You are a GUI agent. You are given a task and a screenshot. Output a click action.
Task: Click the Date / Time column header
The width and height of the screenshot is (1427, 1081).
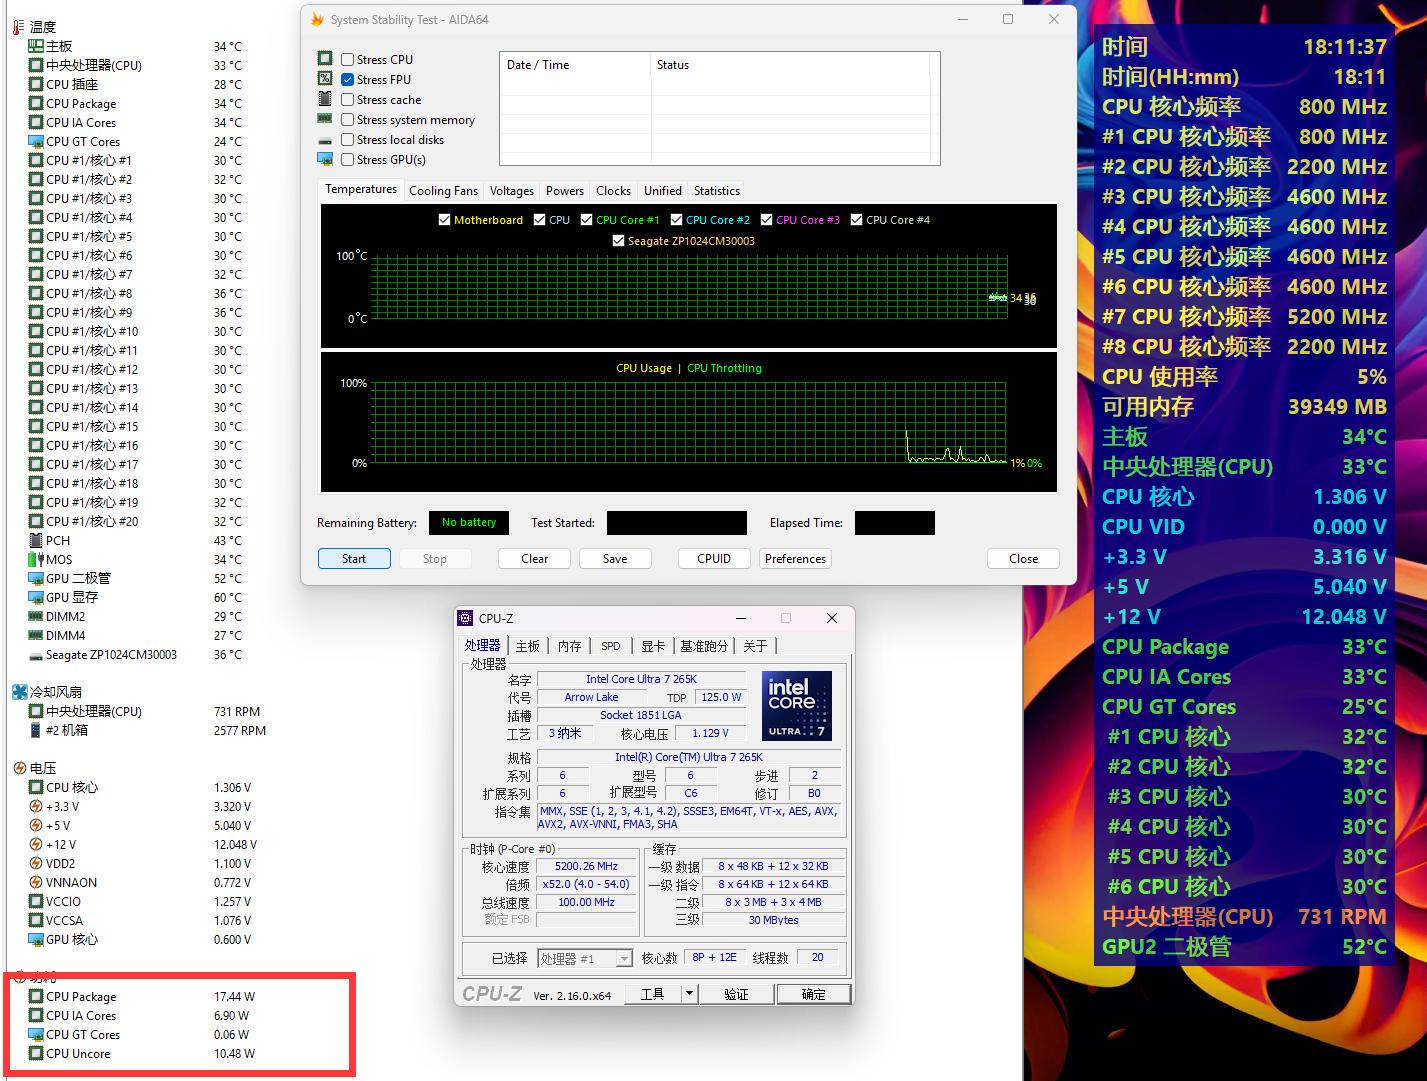(x=575, y=65)
